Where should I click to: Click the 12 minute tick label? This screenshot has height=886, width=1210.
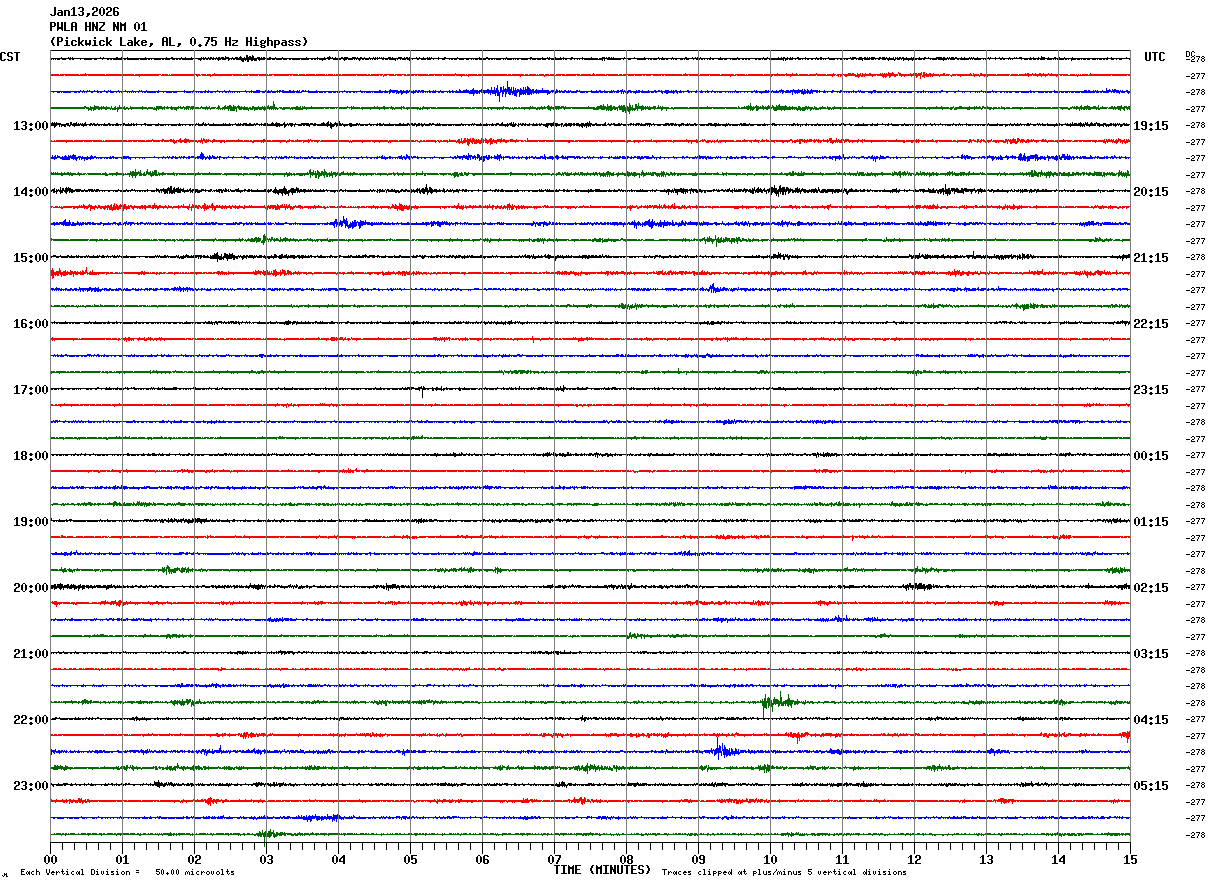tap(914, 859)
